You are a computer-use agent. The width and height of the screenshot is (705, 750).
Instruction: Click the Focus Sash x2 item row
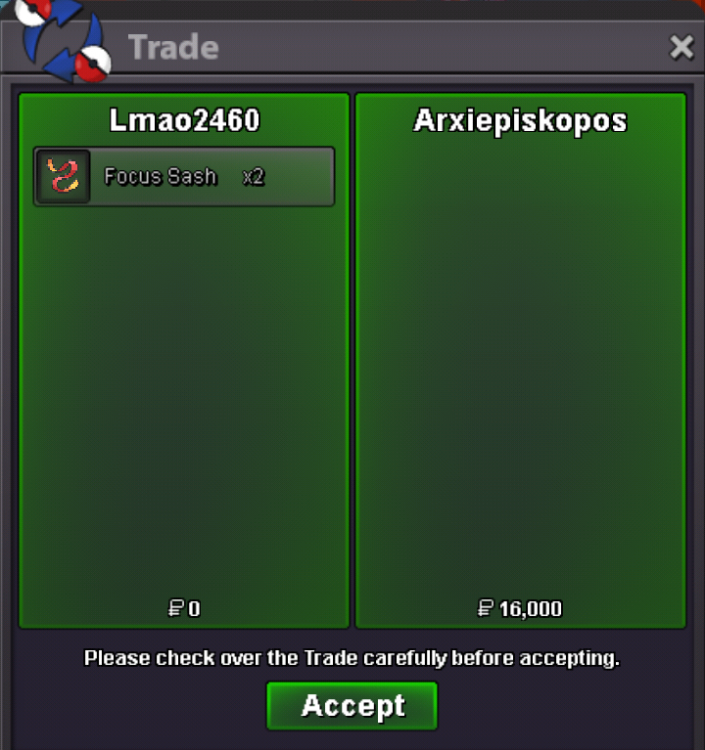tap(184, 176)
